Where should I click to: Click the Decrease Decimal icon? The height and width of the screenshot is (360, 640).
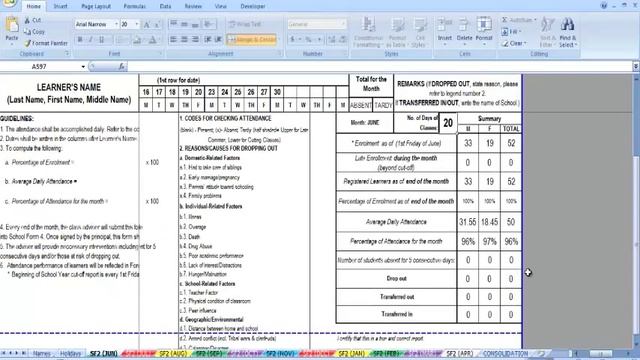click(342, 40)
